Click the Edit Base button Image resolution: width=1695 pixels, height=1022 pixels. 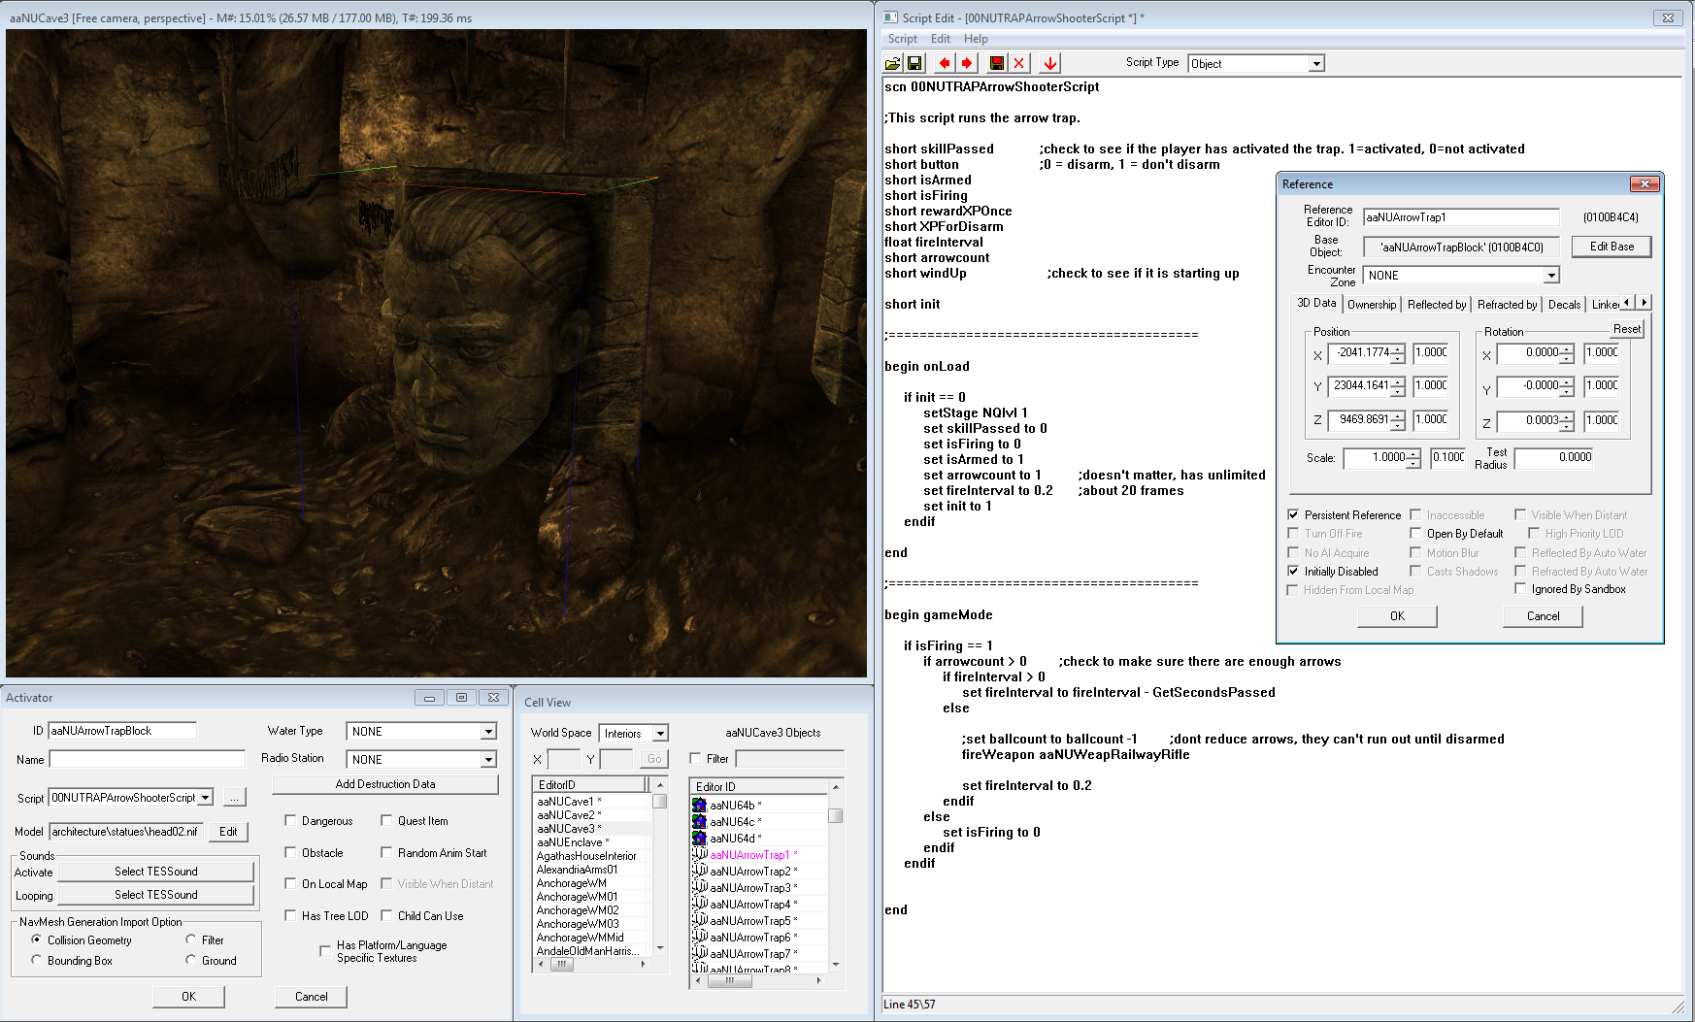coord(1611,247)
